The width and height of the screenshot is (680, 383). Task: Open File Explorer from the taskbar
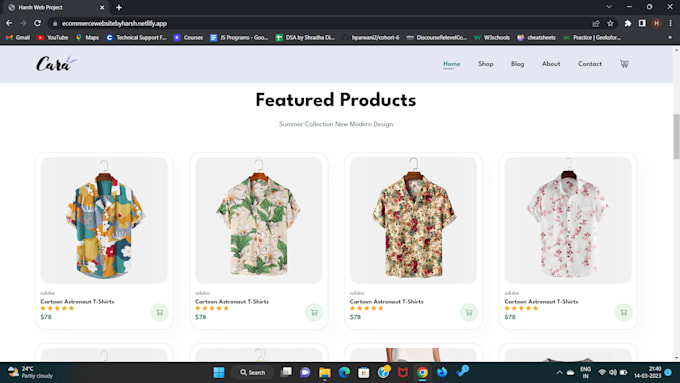325,372
